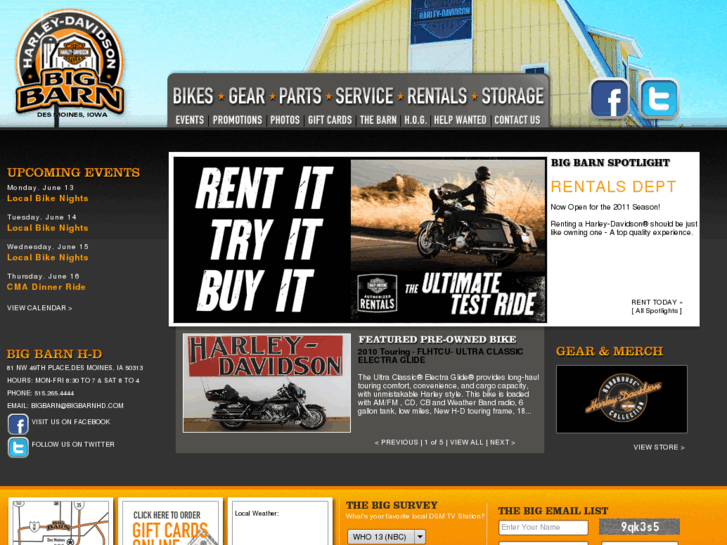Click View Store link

point(659,447)
